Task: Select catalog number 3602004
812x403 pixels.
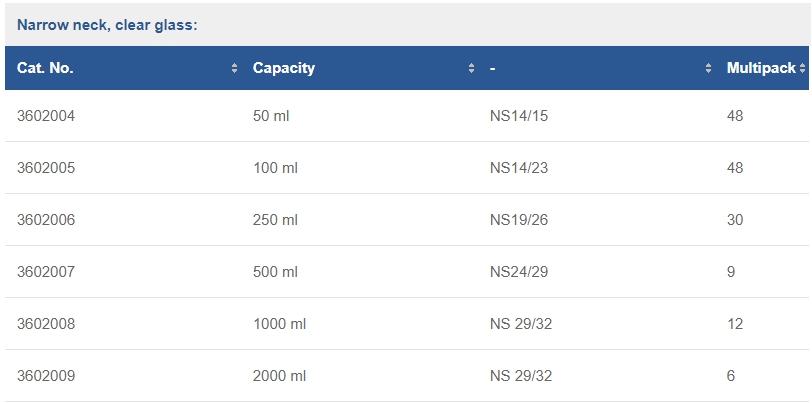Action: (x=46, y=116)
